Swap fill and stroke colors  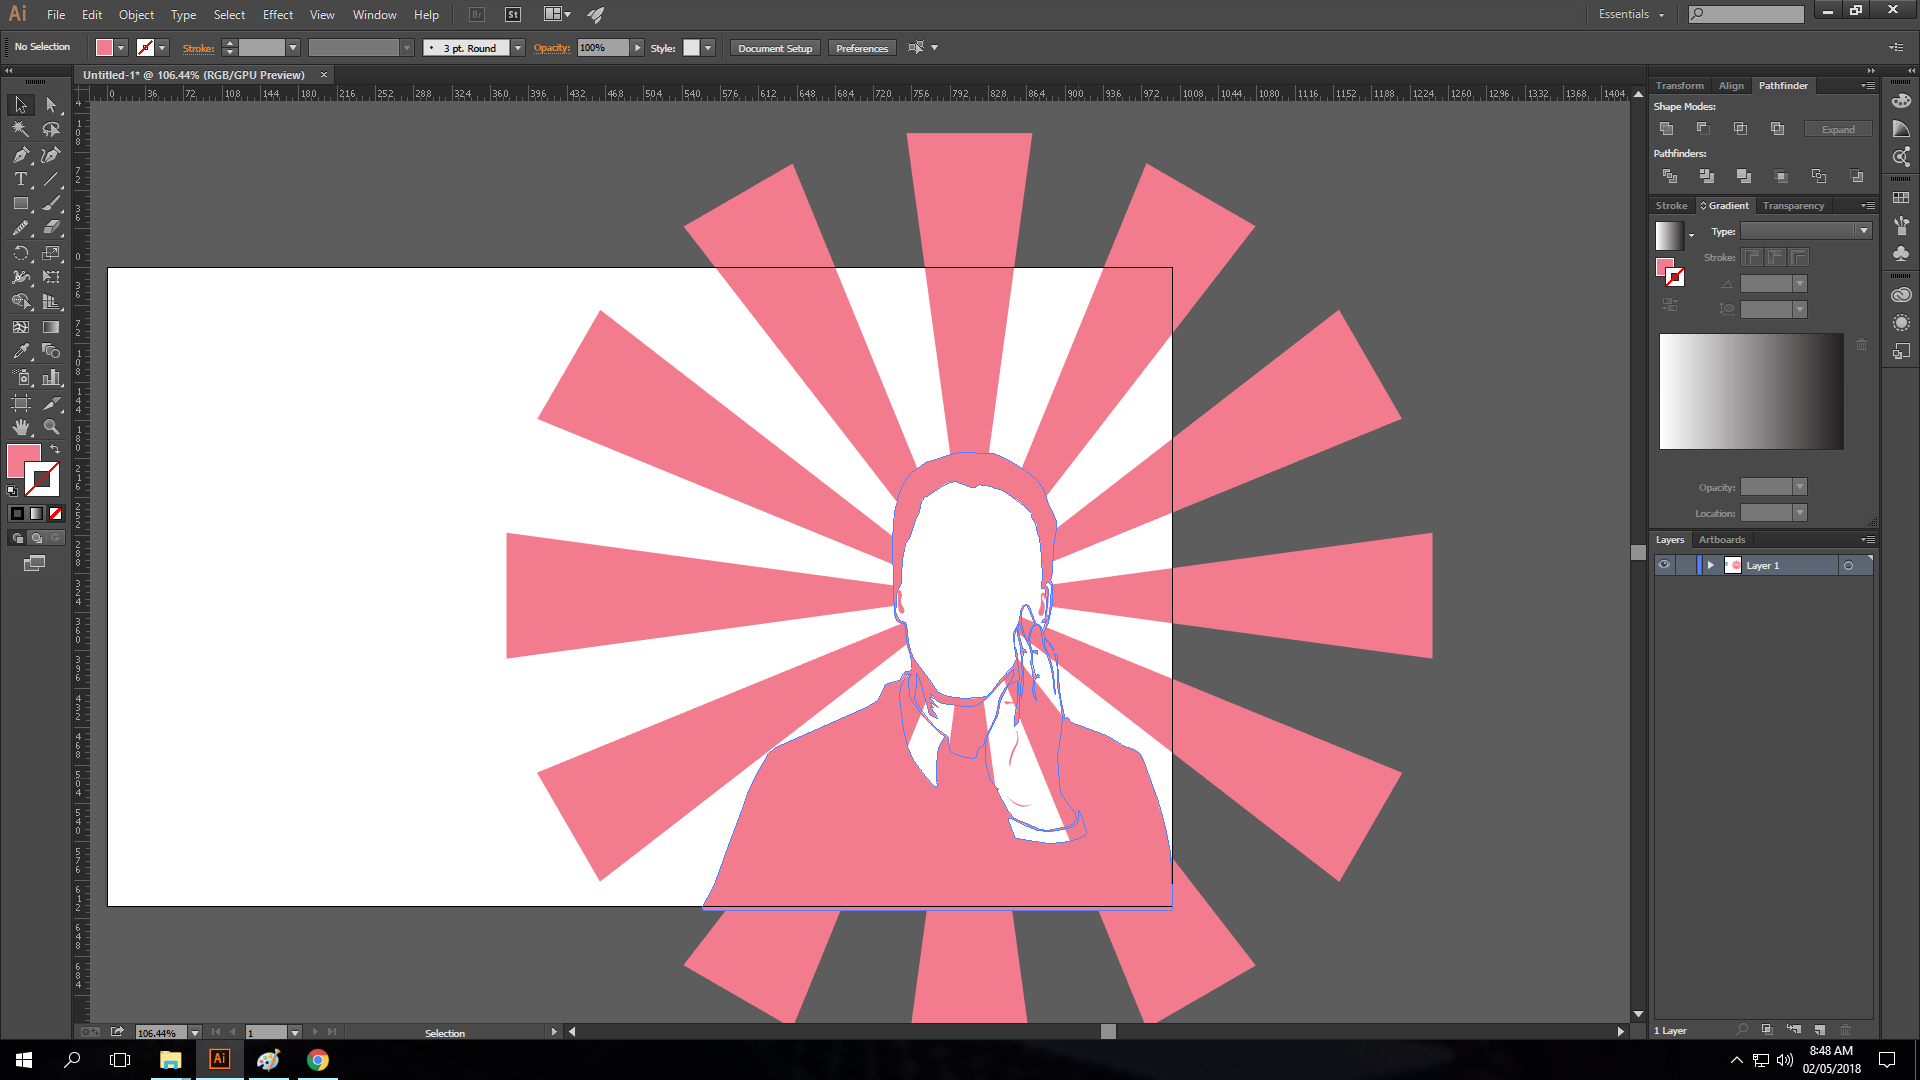tap(56, 450)
